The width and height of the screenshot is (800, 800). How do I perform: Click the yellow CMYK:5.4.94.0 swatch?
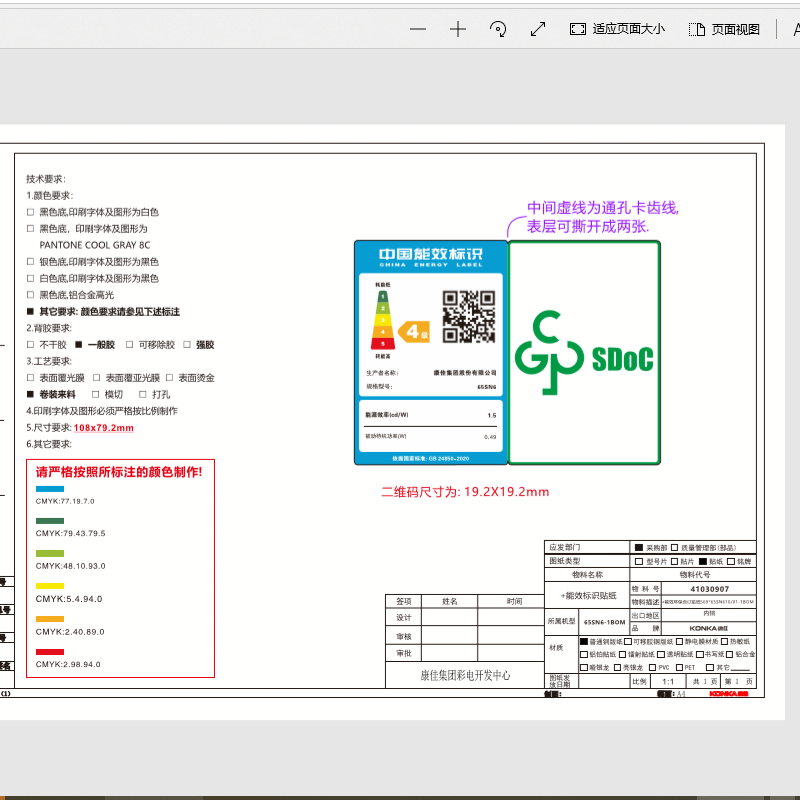(x=50, y=586)
